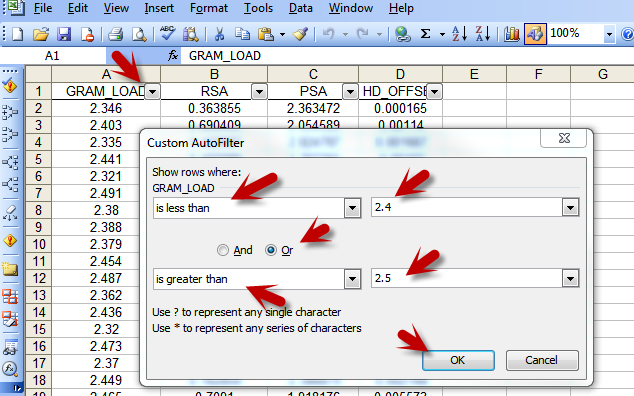Open the Chart Wizard icon

coord(511,34)
